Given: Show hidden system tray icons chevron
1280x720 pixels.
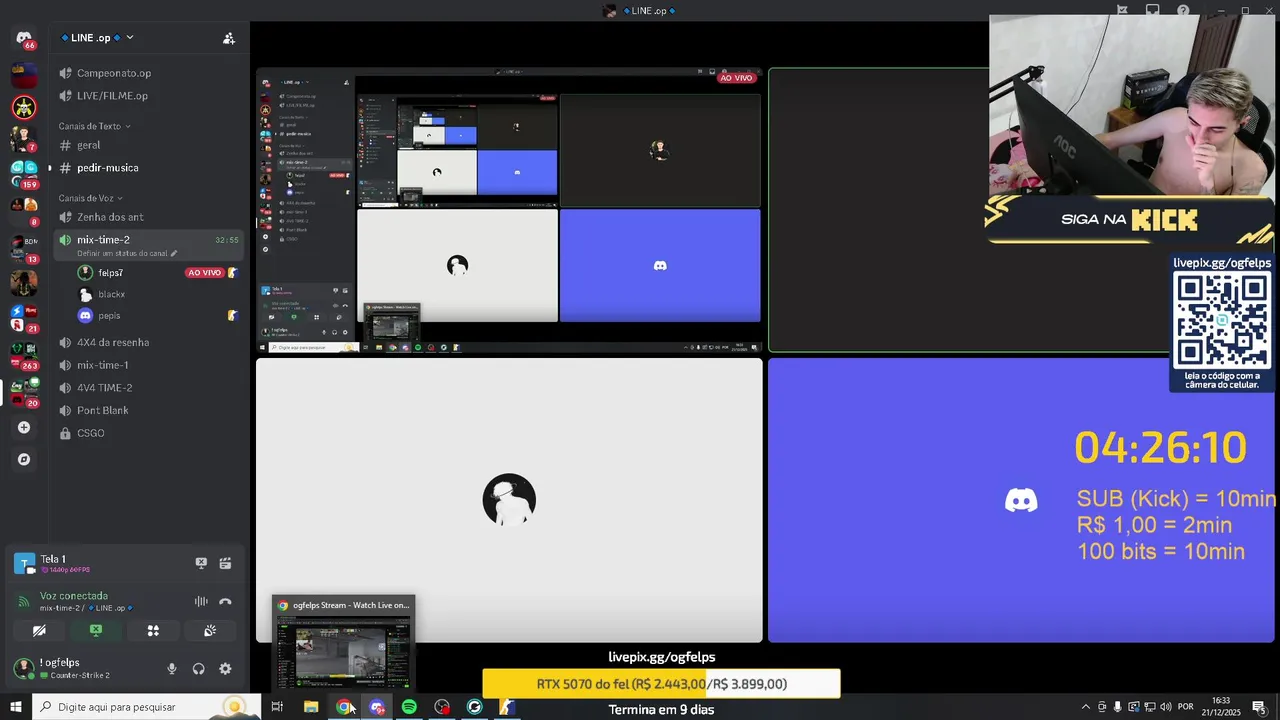Looking at the screenshot, I should click(x=1086, y=707).
